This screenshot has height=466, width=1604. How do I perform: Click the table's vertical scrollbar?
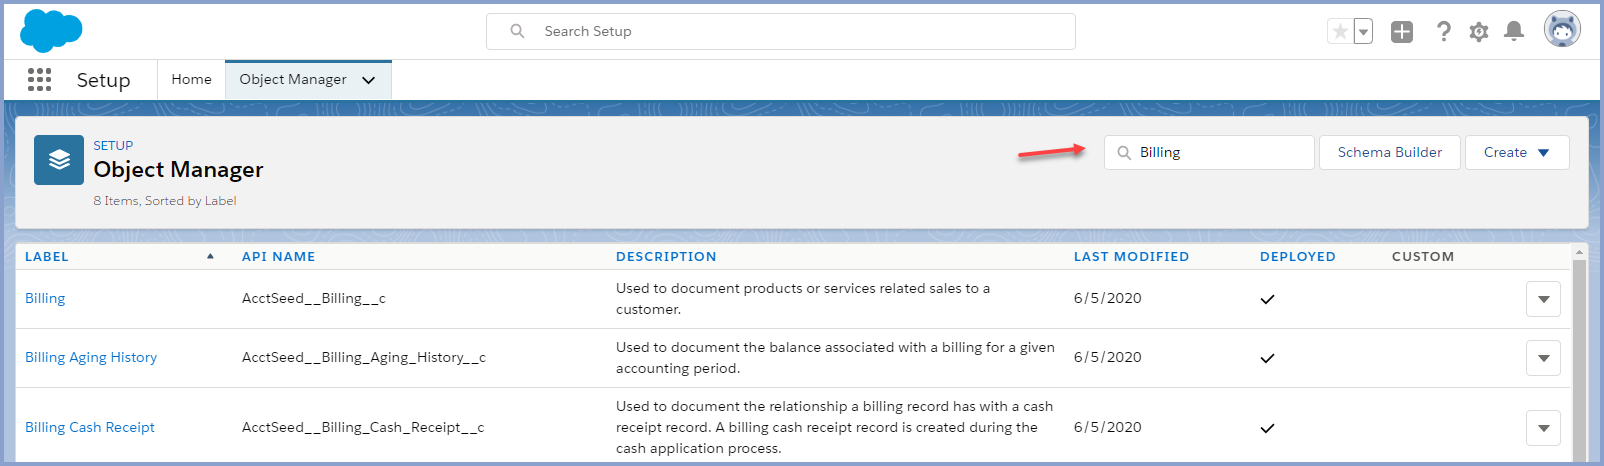click(x=1580, y=360)
